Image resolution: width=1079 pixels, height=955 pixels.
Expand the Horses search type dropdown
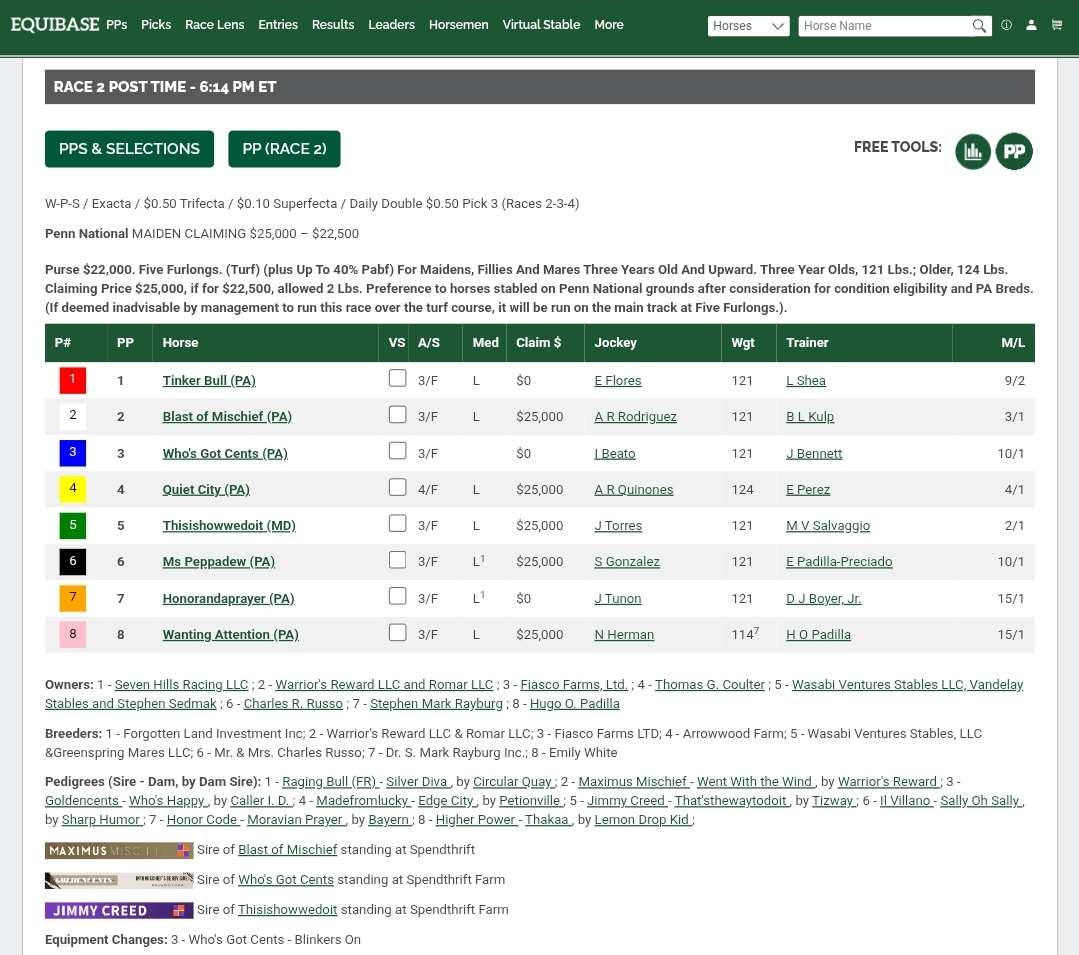pos(748,26)
